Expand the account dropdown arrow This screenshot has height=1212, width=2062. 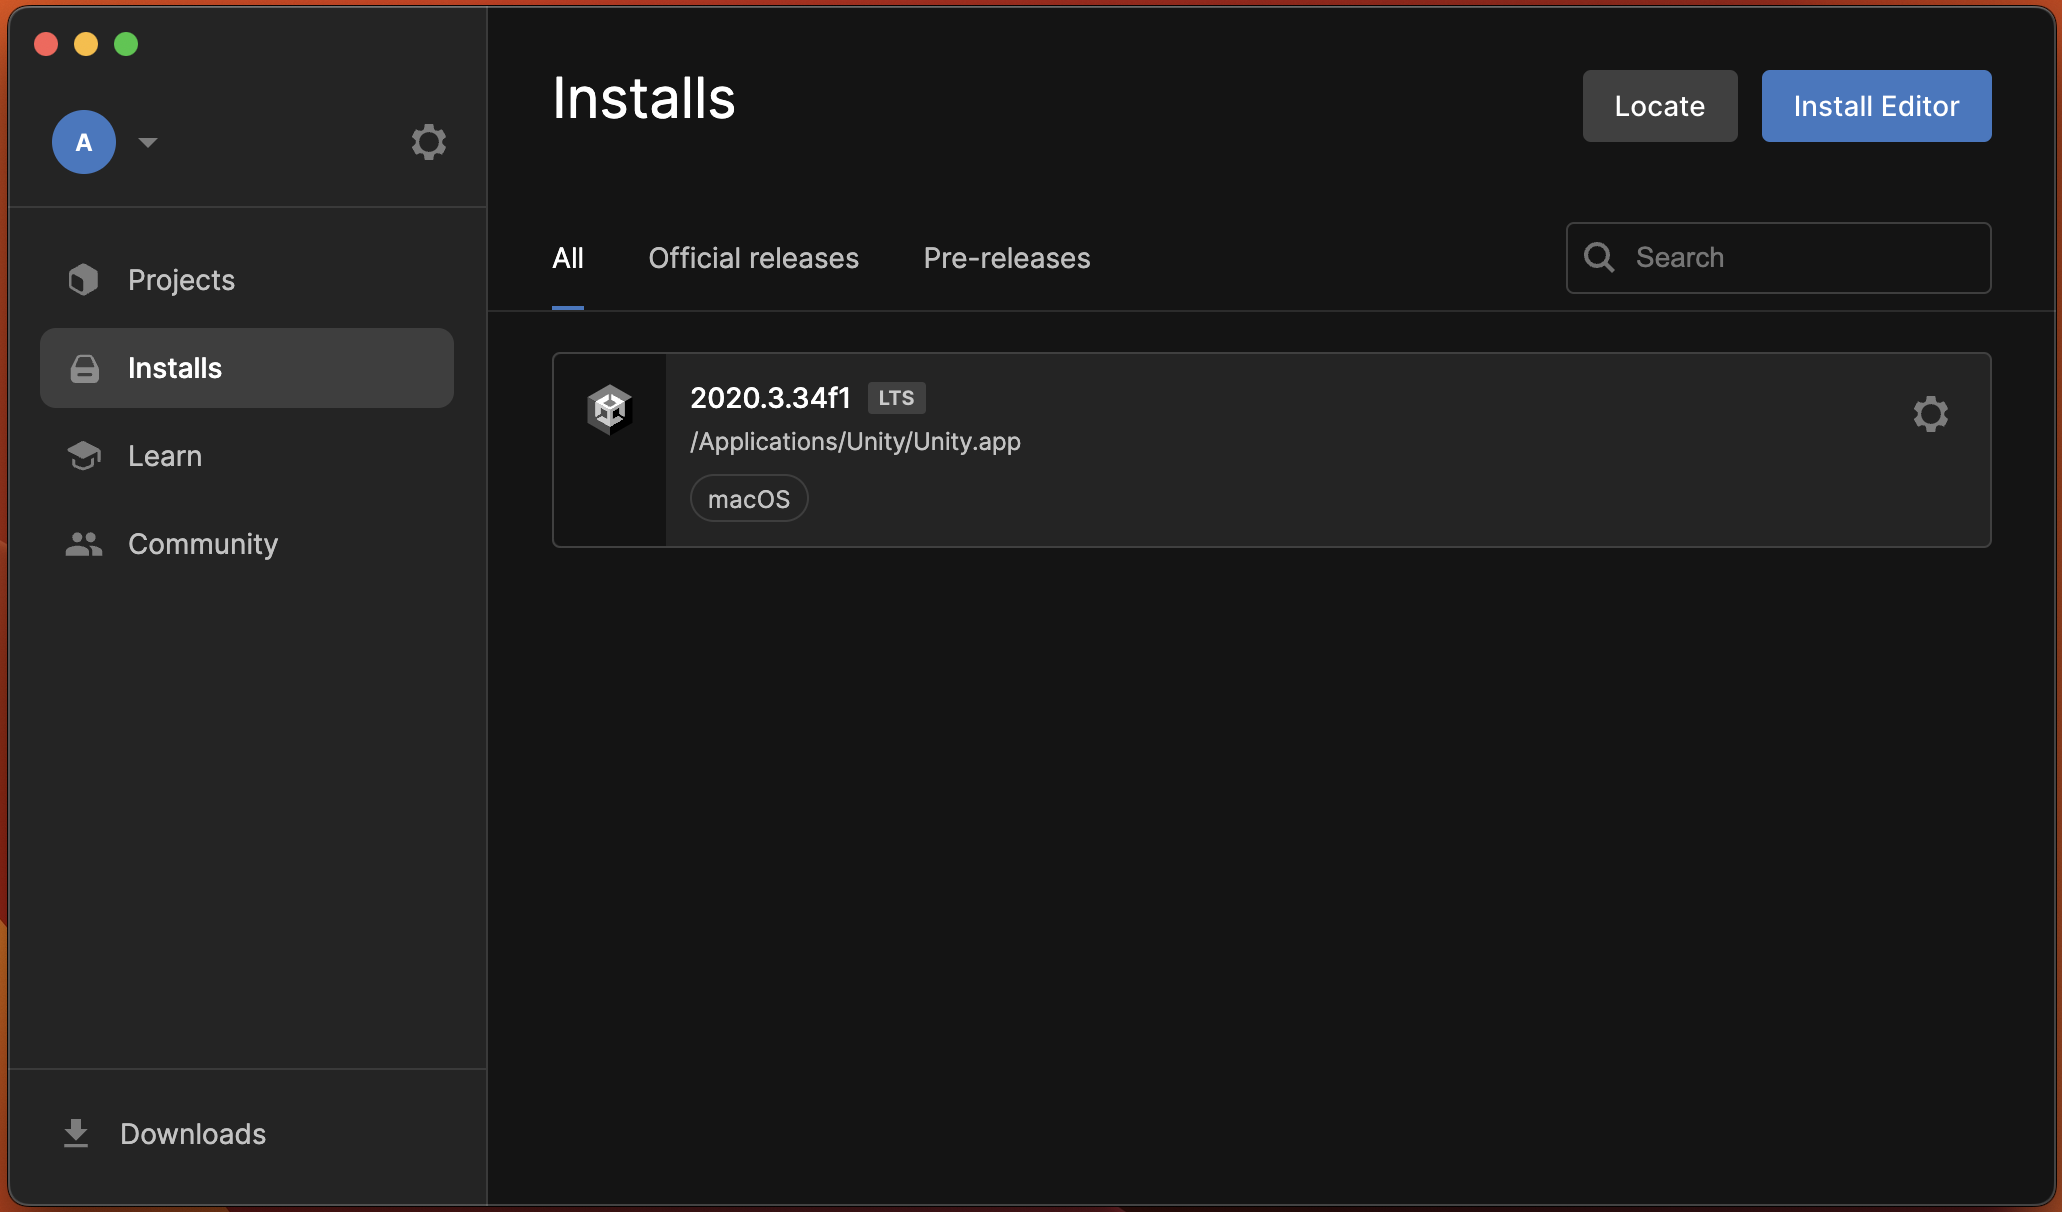(x=148, y=142)
